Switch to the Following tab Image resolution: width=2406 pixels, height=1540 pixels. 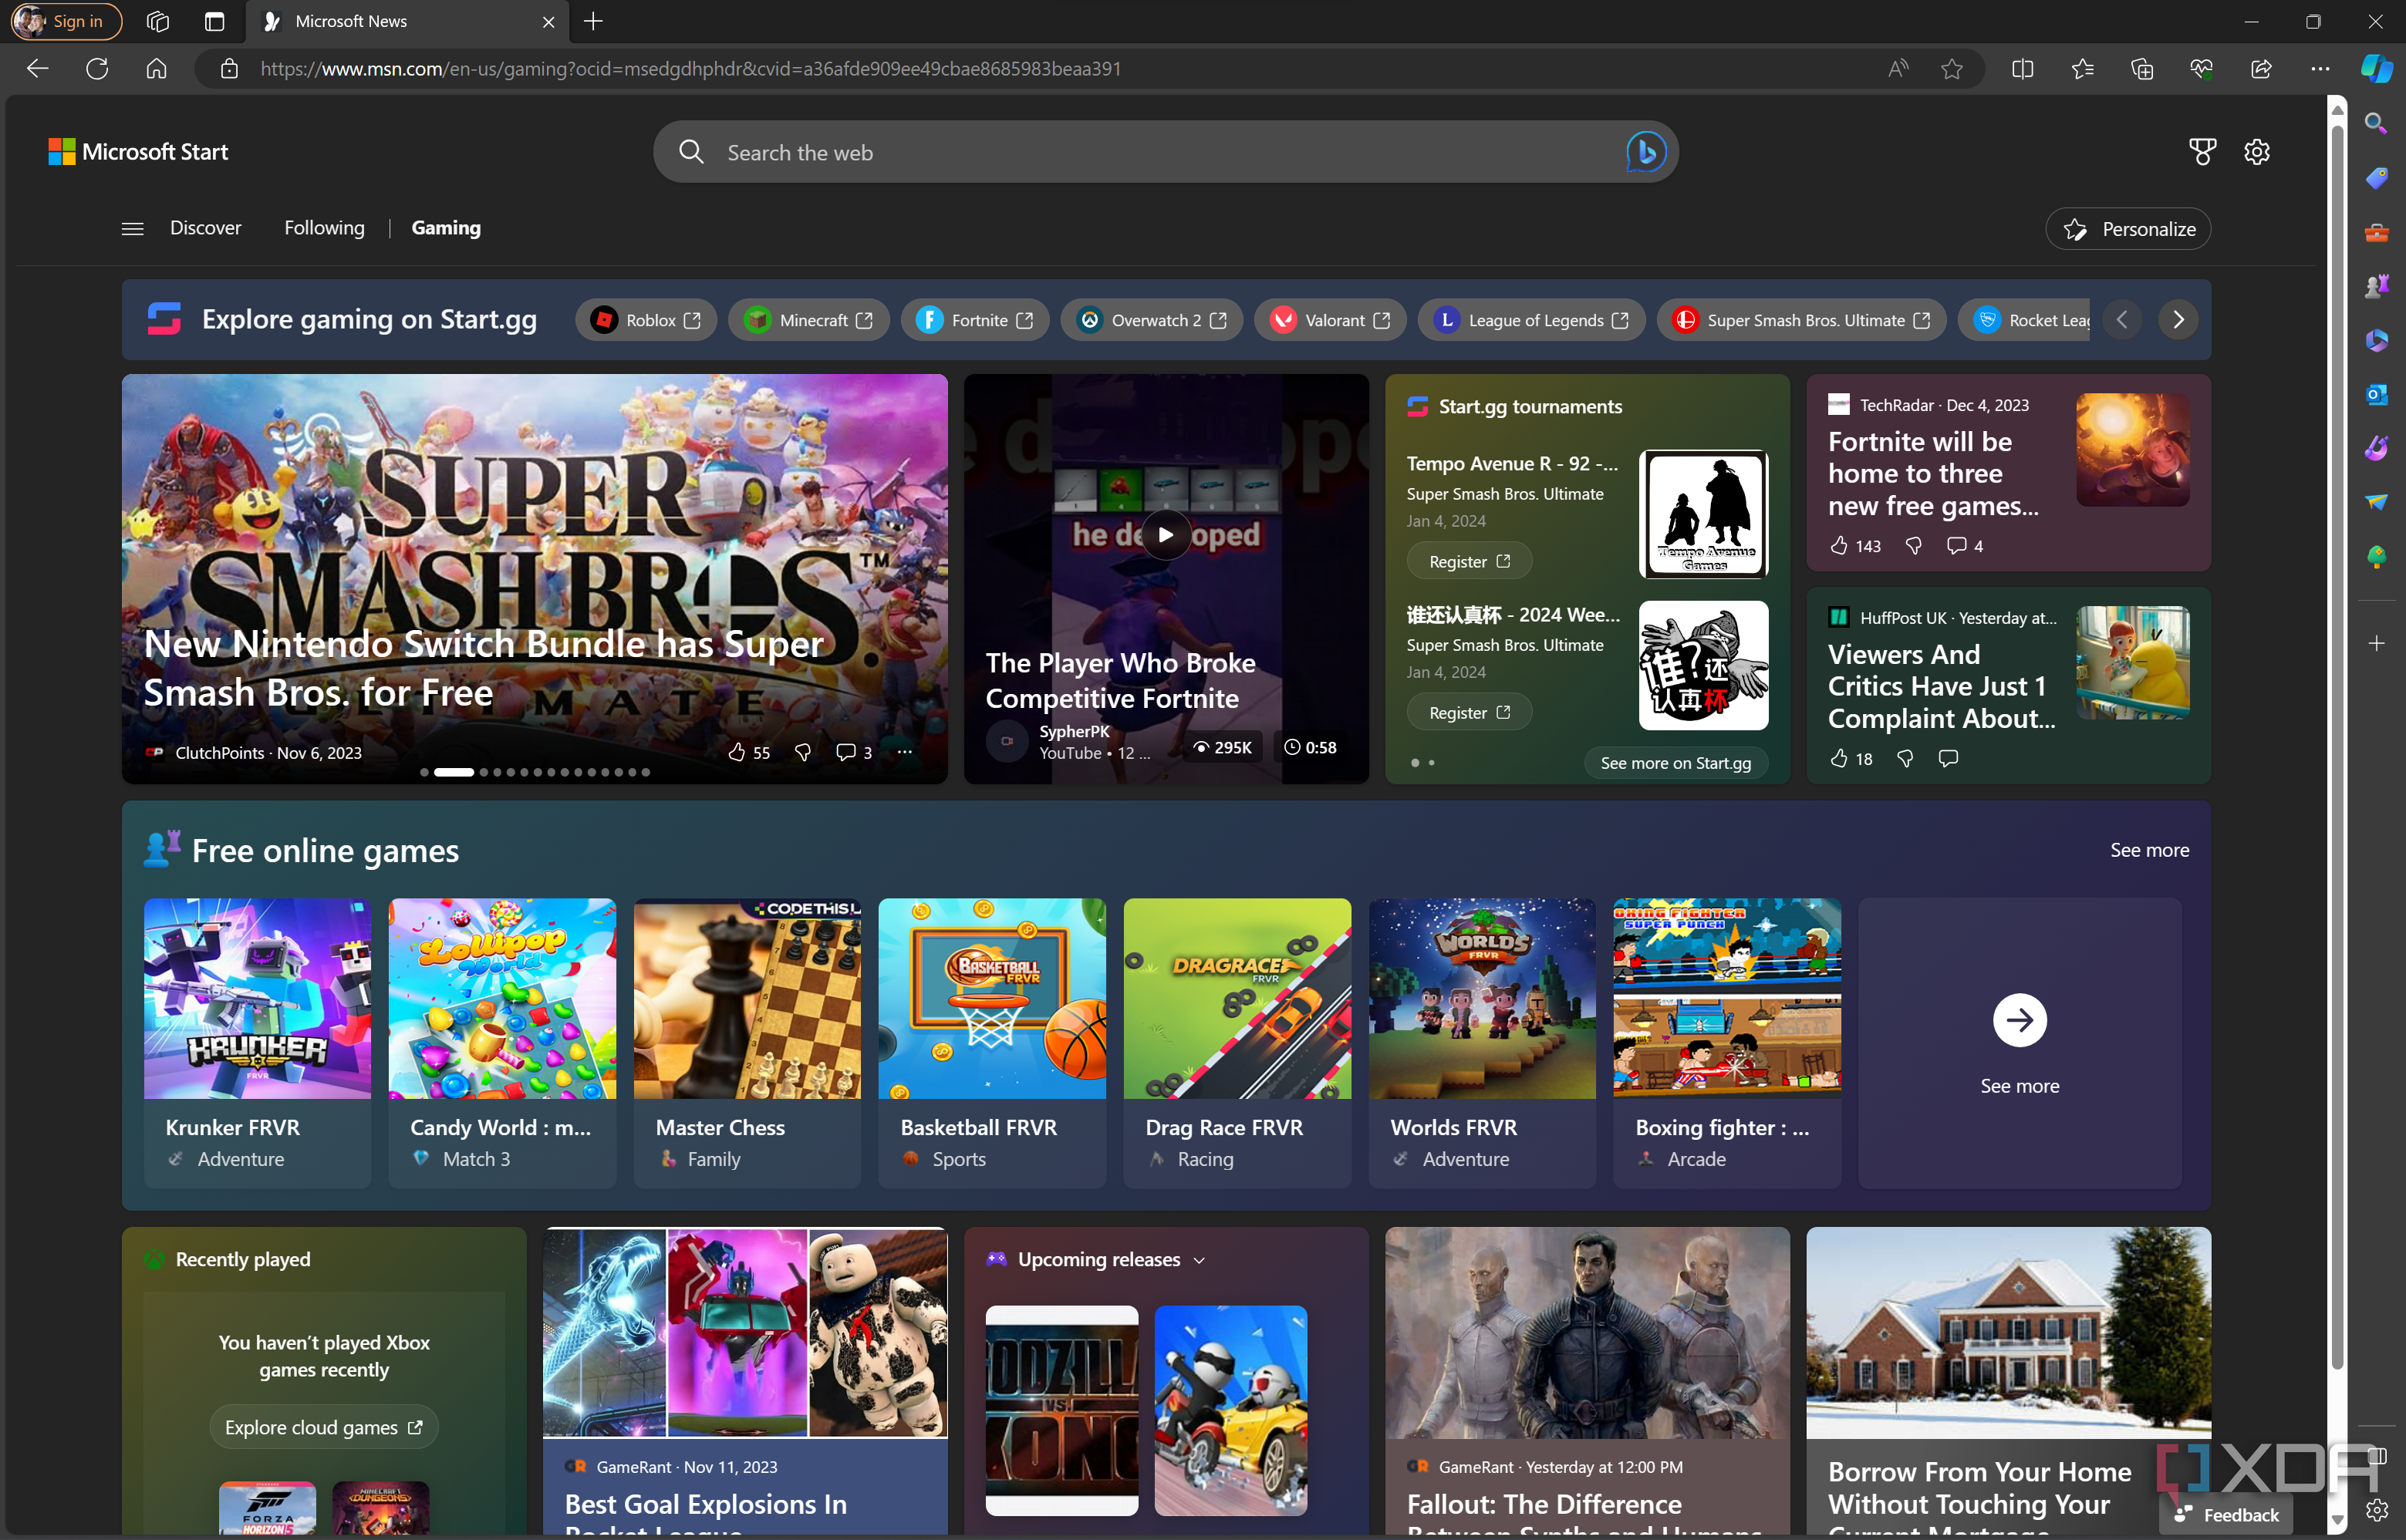[324, 228]
